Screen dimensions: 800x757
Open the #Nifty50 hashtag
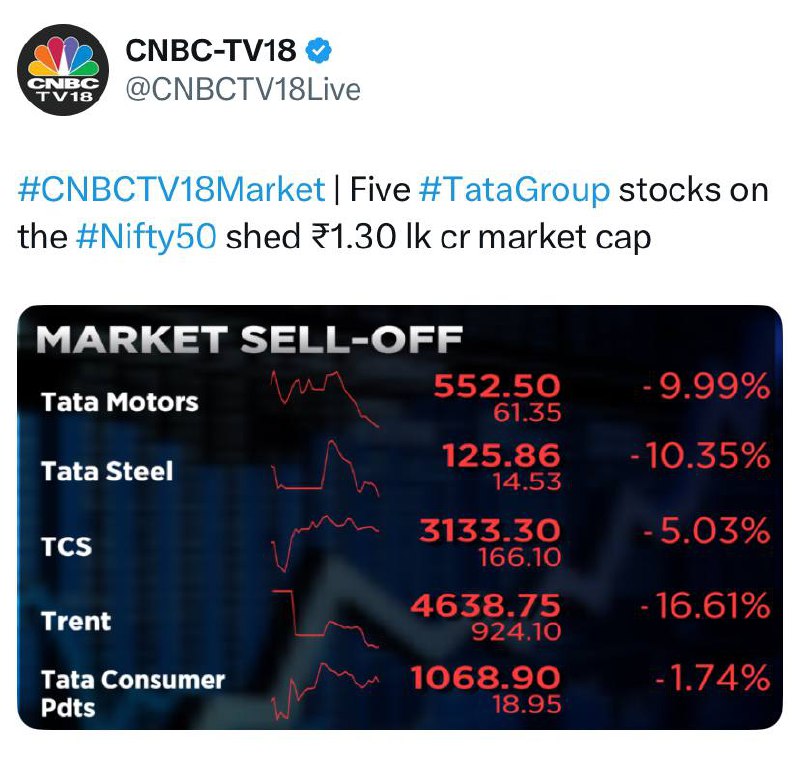pos(146,237)
